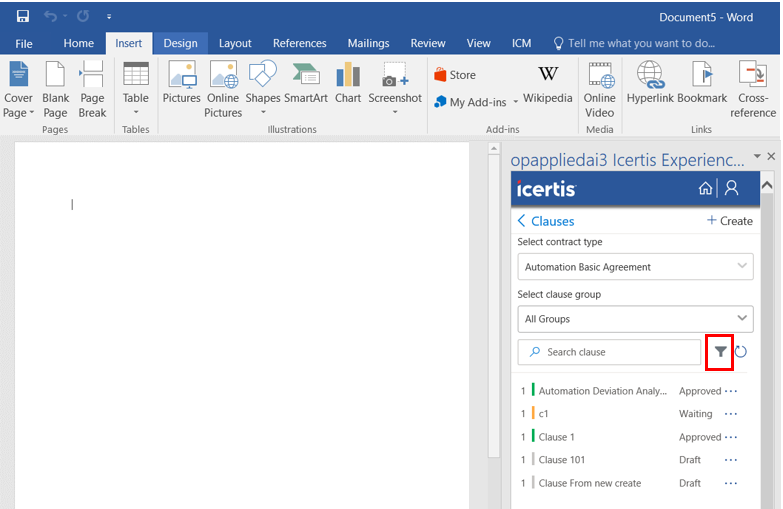The width and height of the screenshot is (783, 509).
Task: Open the Wikipedia add-in
Action: 548,85
